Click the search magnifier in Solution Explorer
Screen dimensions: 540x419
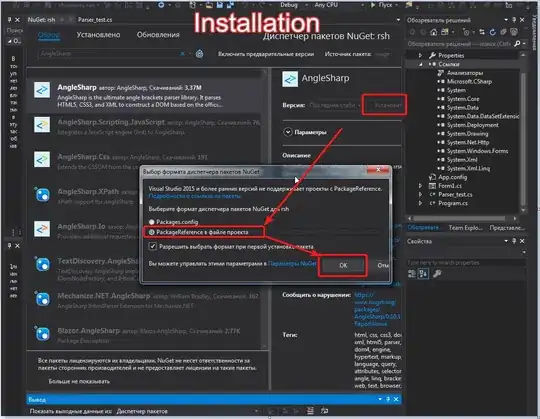517,44
